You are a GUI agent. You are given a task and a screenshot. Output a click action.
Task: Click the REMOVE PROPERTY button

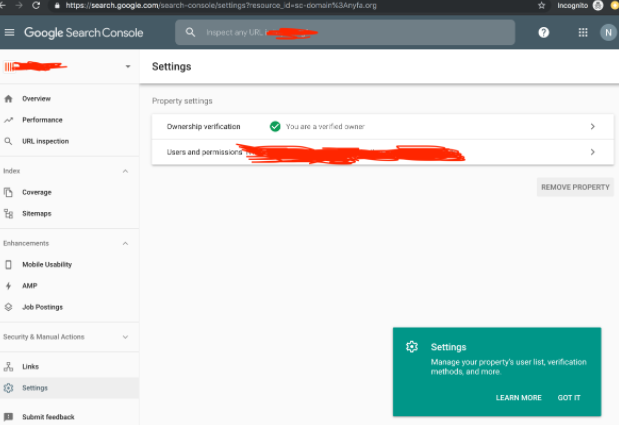pyautogui.click(x=575, y=187)
